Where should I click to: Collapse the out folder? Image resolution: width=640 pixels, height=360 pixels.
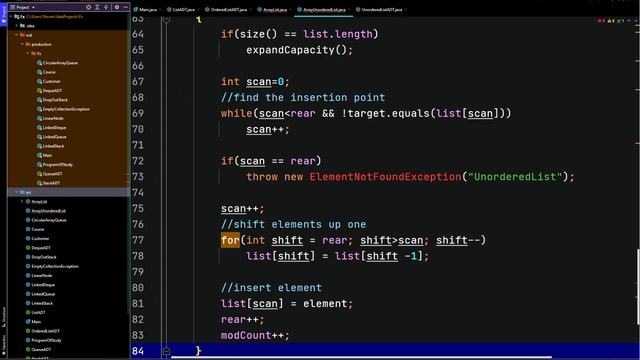coord(17,35)
